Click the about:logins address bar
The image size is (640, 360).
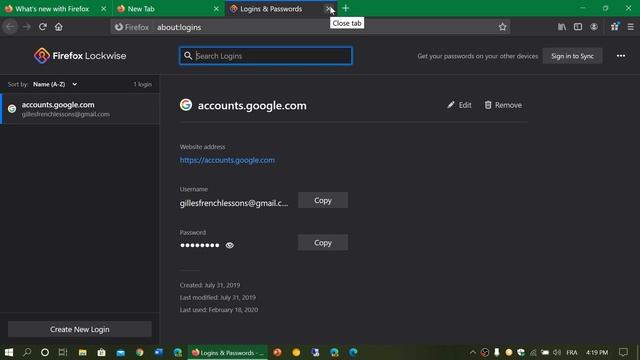310,27
